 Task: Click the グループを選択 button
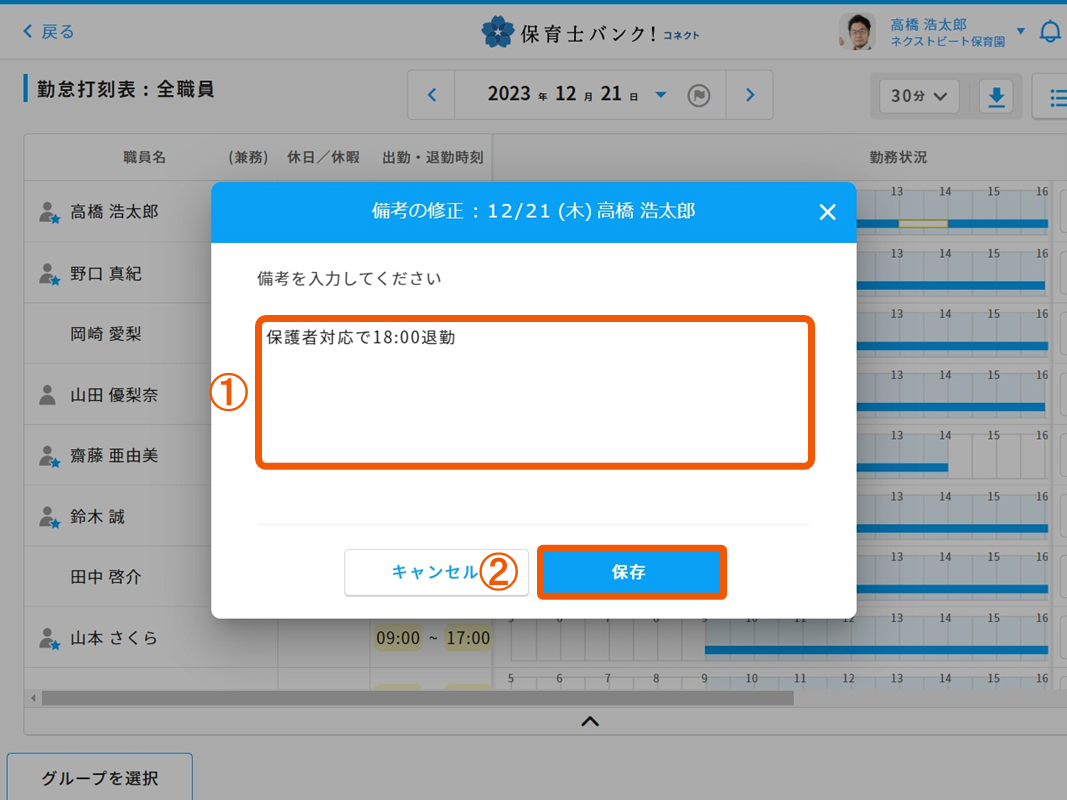click(99, 776)
